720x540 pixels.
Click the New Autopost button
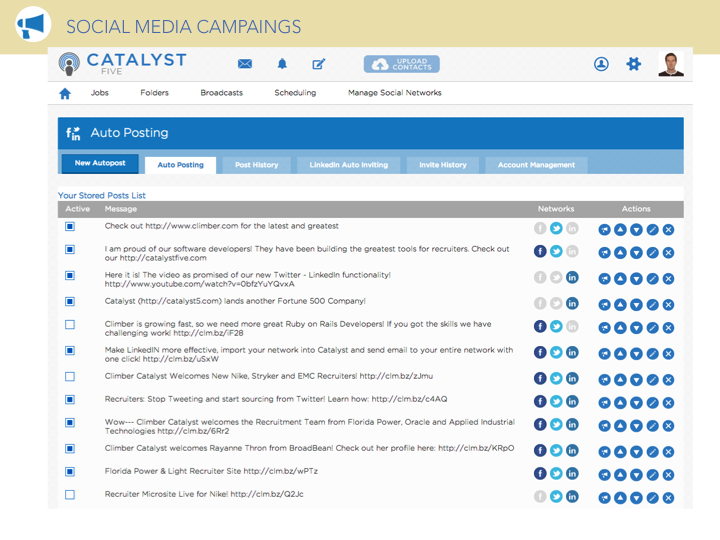tap(100, 163)
